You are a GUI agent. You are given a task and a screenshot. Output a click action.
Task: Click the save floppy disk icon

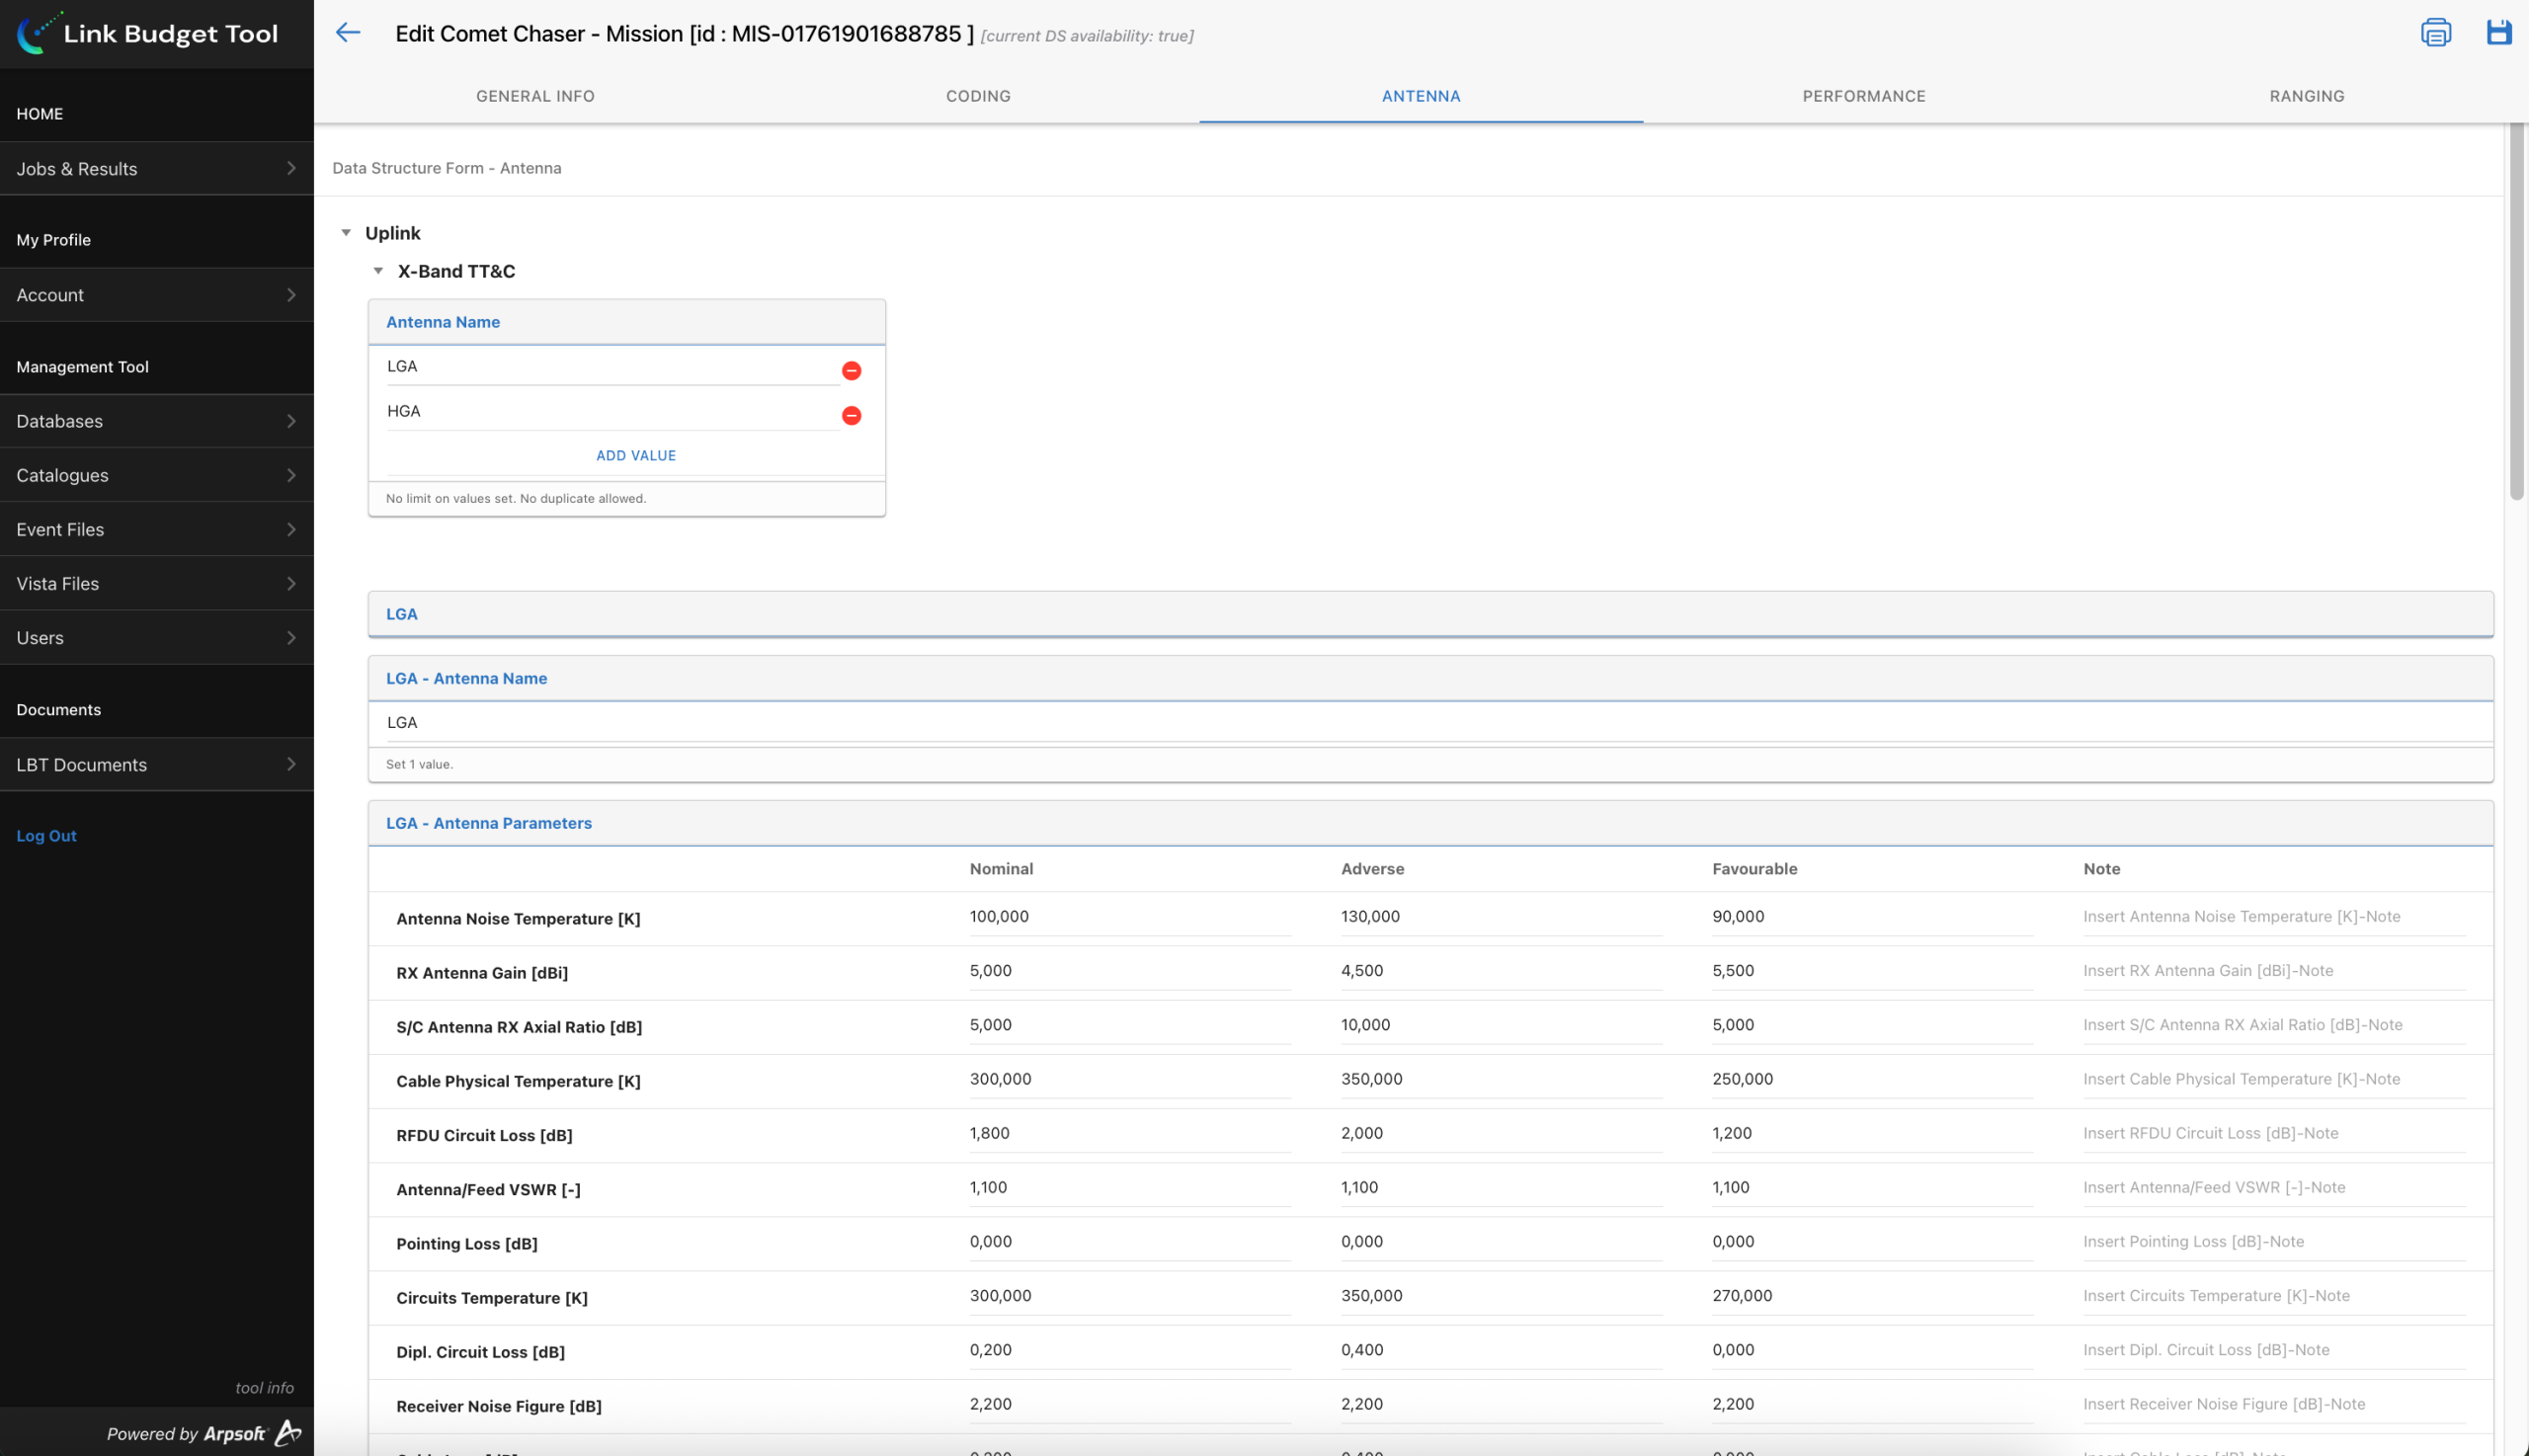pos(2497,33)
